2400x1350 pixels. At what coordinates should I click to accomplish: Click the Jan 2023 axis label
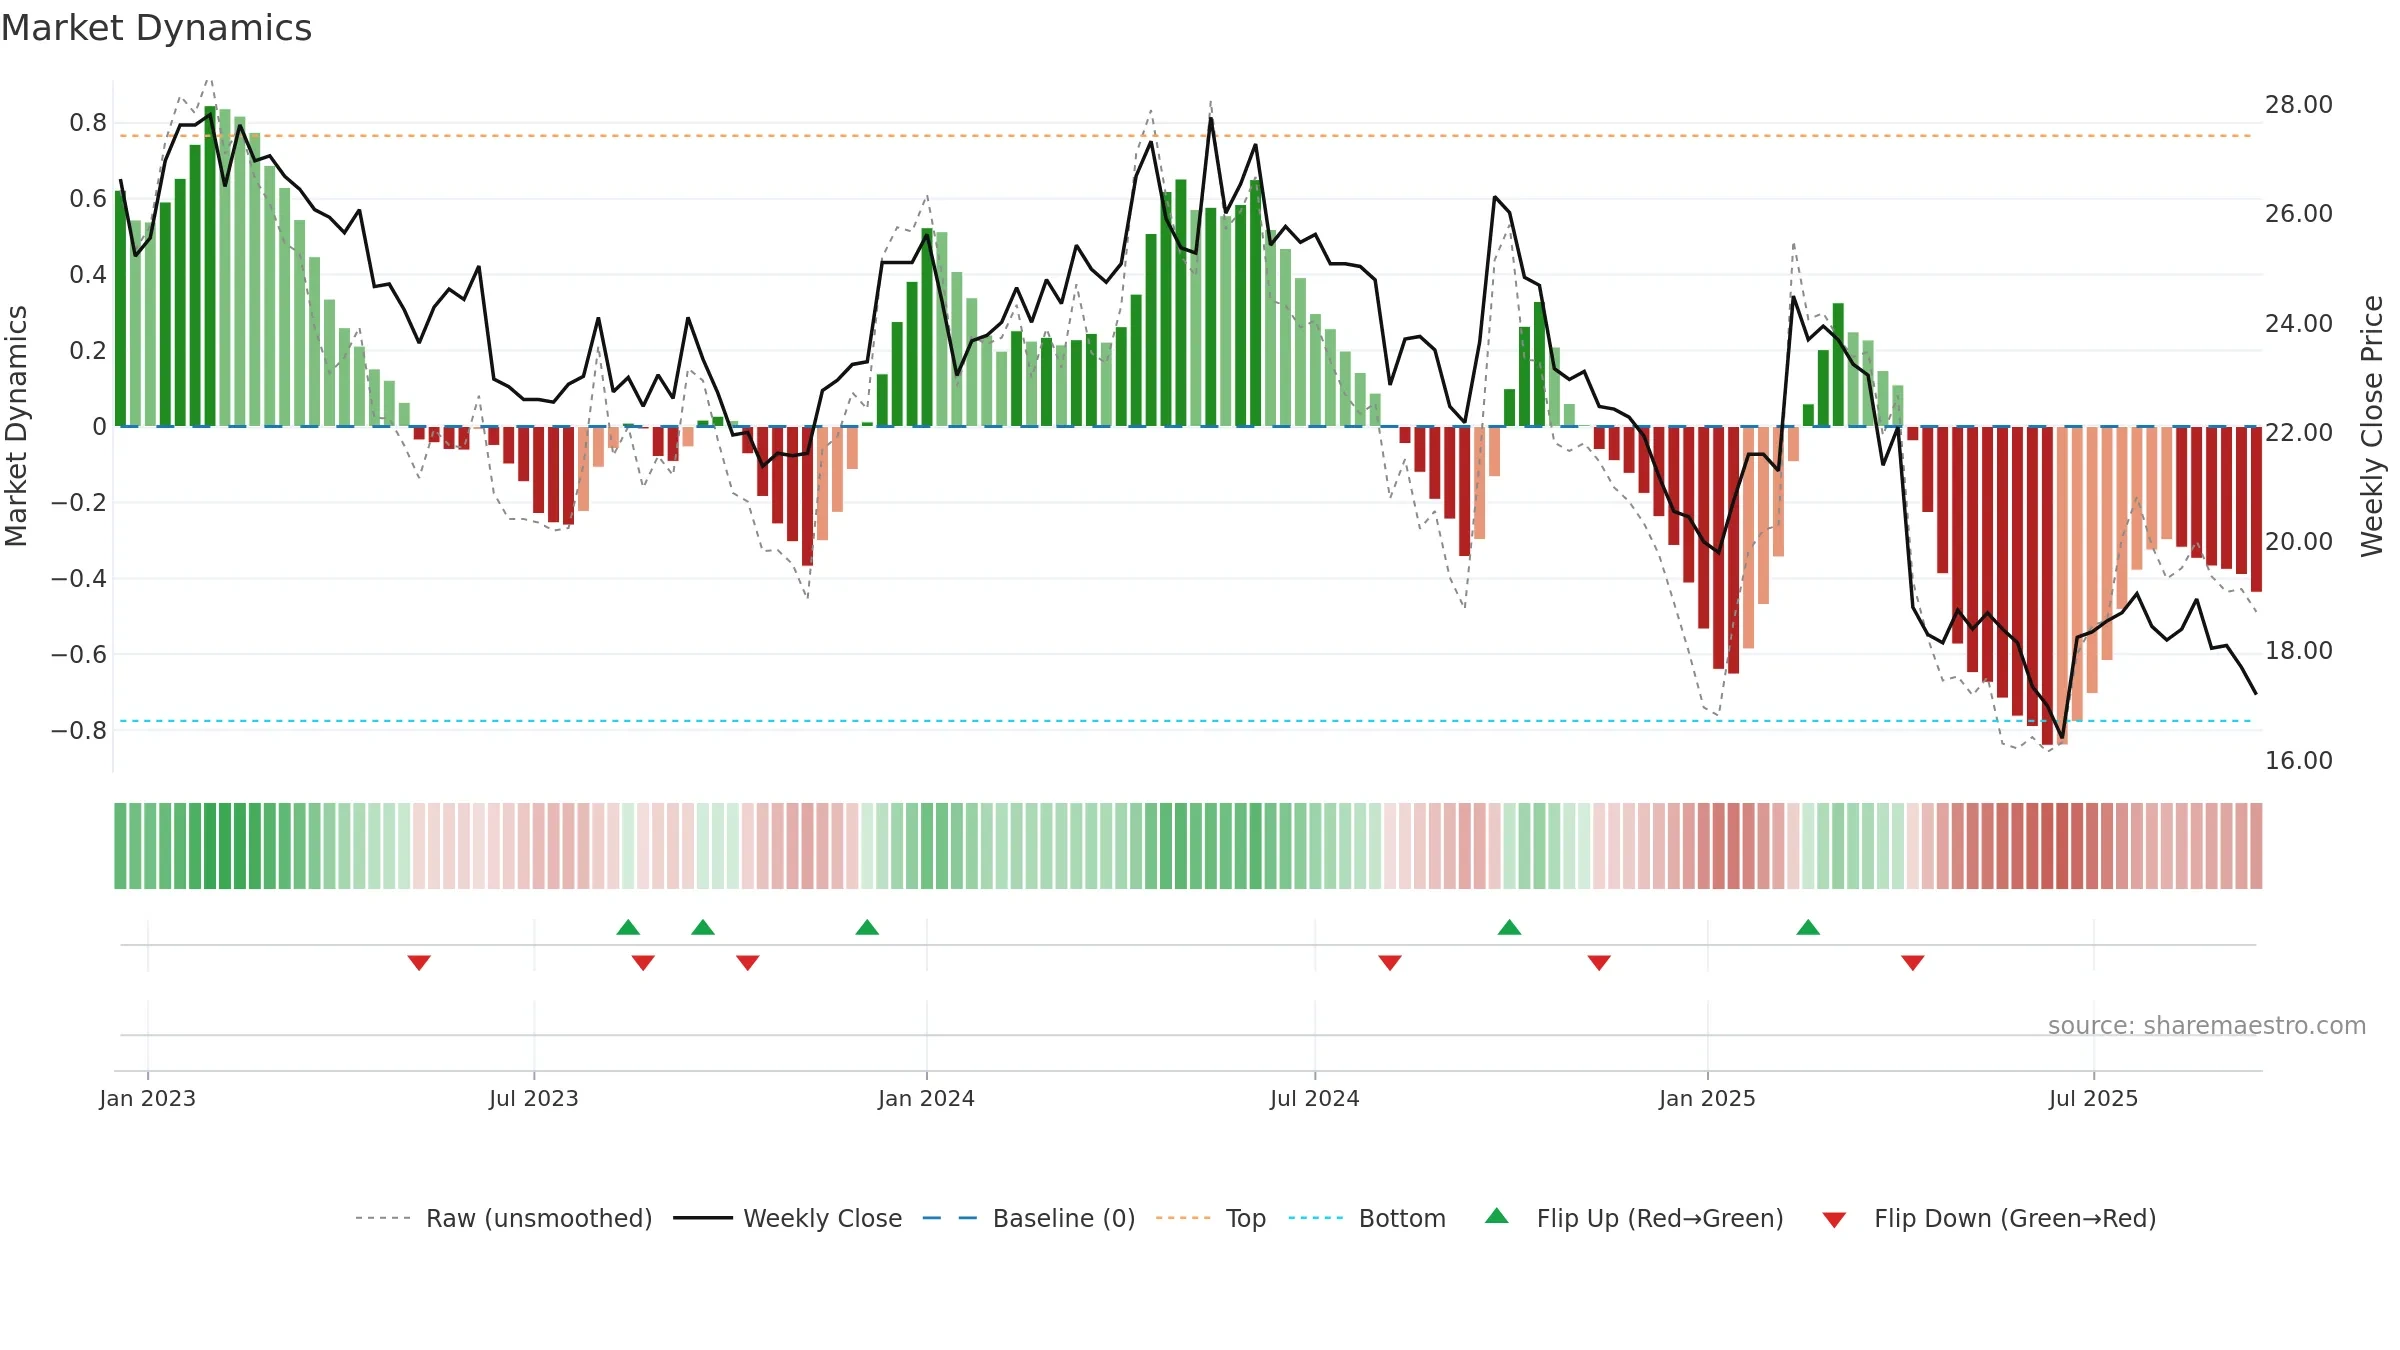point(148,1098)
